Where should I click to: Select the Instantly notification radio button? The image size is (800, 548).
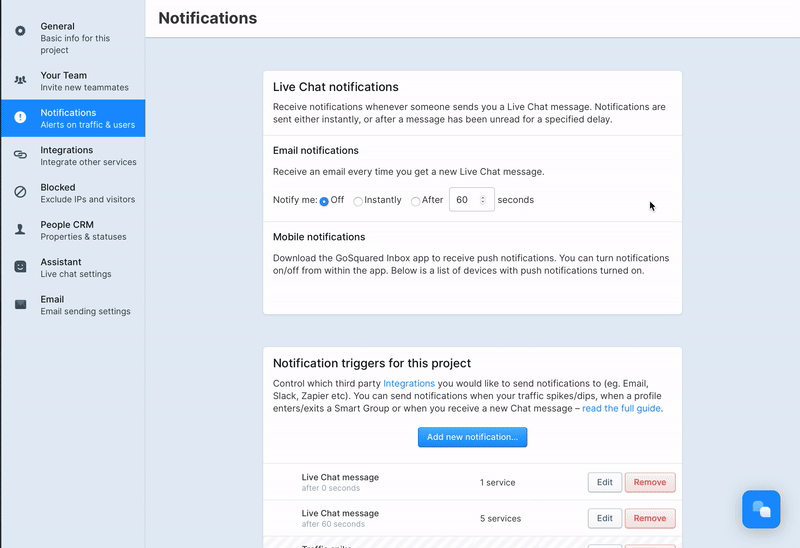pos(358,201)
